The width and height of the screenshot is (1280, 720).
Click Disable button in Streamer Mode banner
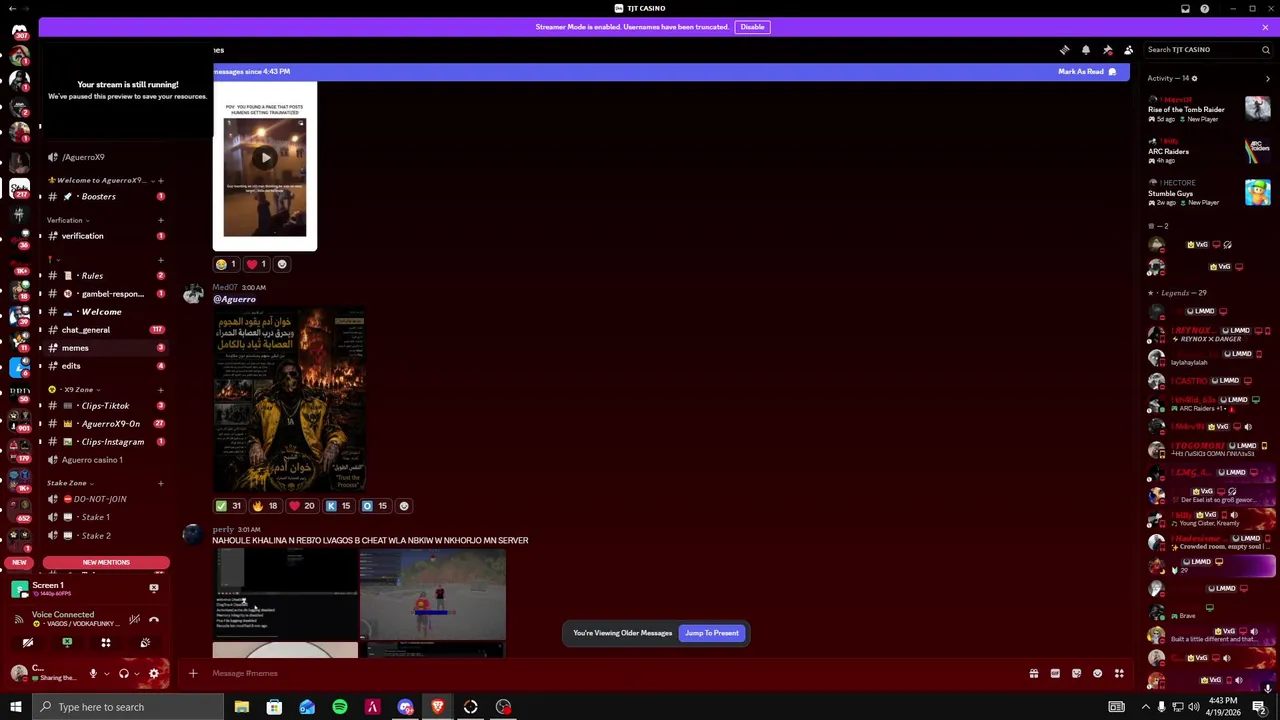[x=752, y=27]
